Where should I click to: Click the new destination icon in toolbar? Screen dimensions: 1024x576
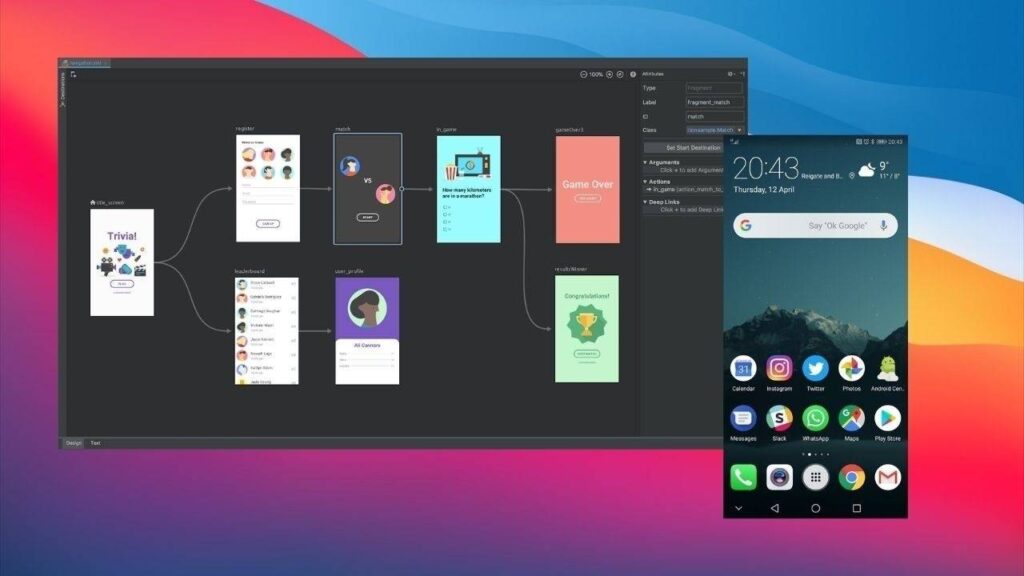(73, 74)
